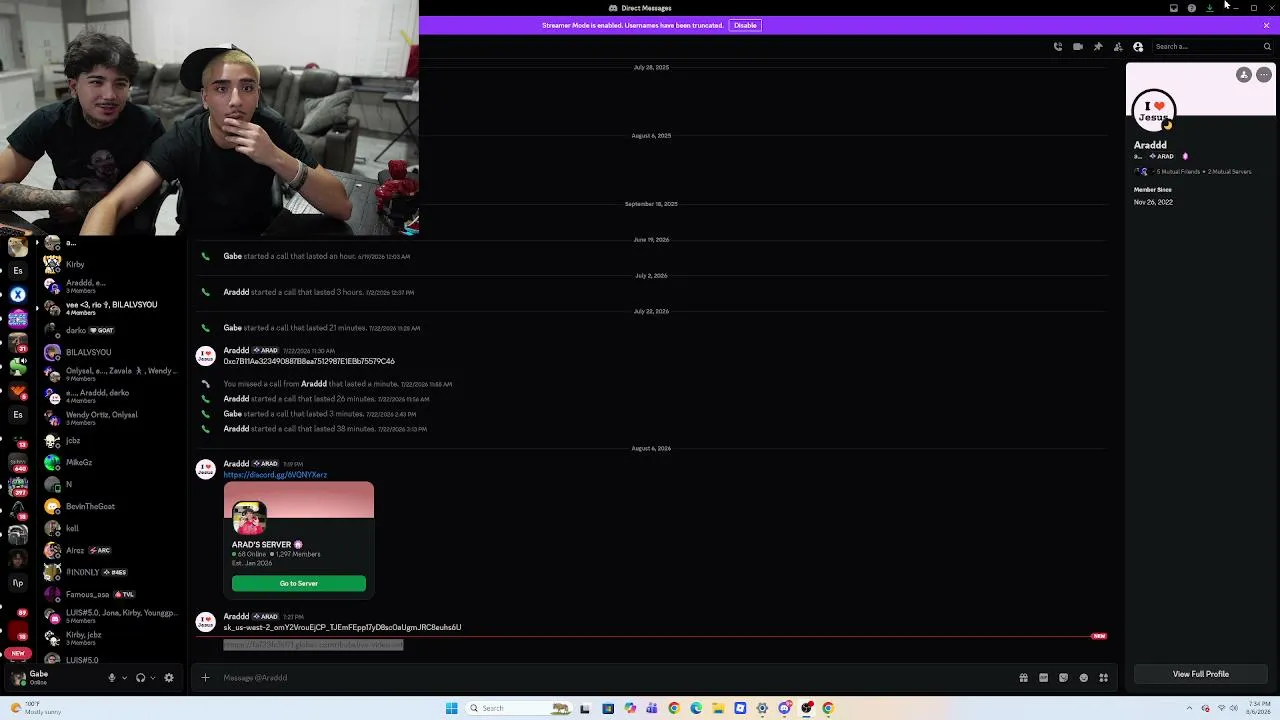
Task: Open Discord help icon
Action: pos(1192,8)
